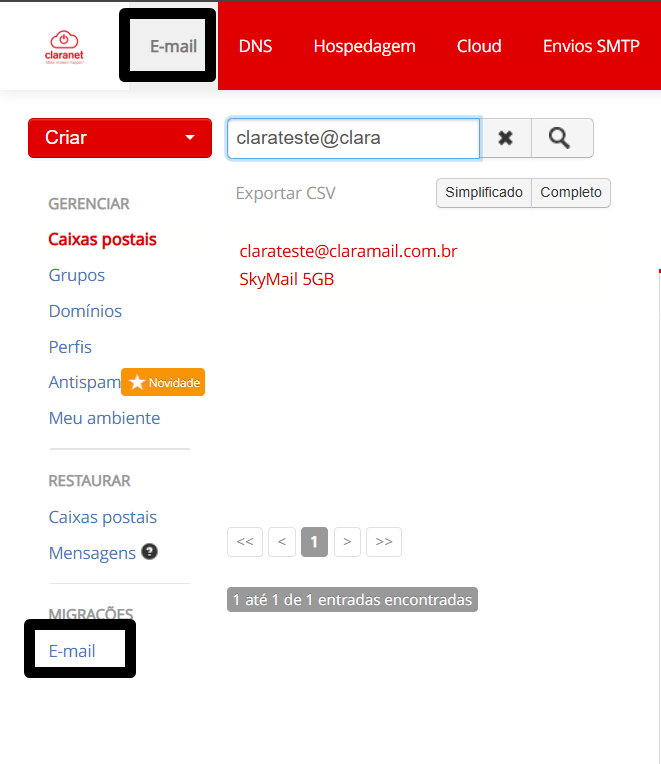Viewport: 661px width, 764px height.
Task: Switch to Simplificado view
Action: point(484,193)
